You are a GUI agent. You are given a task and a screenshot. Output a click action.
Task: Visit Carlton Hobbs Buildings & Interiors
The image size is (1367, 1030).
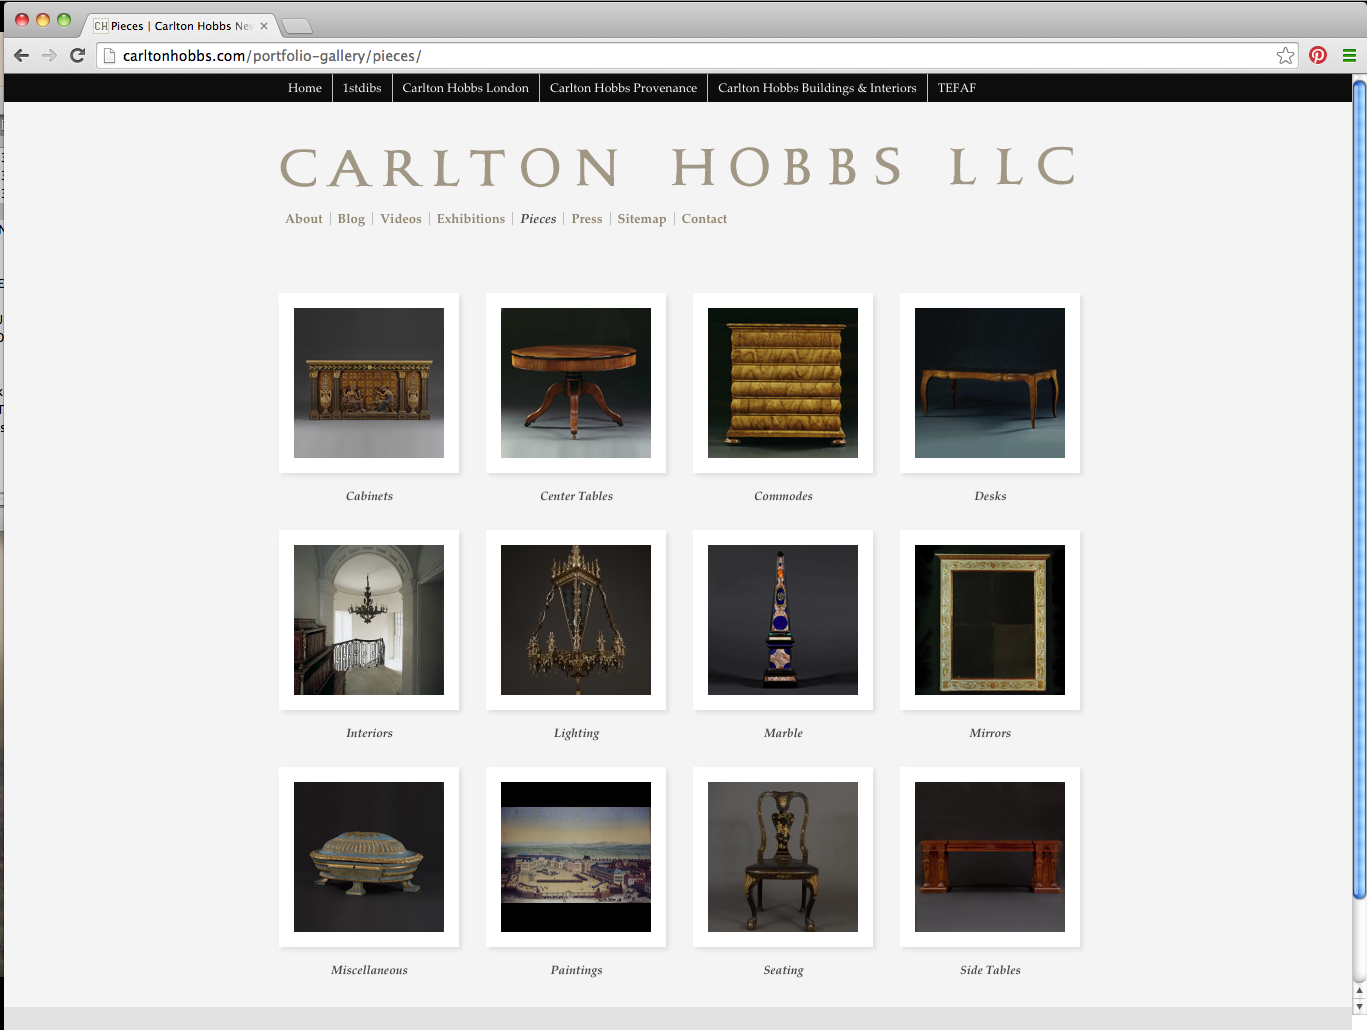[x=817, y=88]
